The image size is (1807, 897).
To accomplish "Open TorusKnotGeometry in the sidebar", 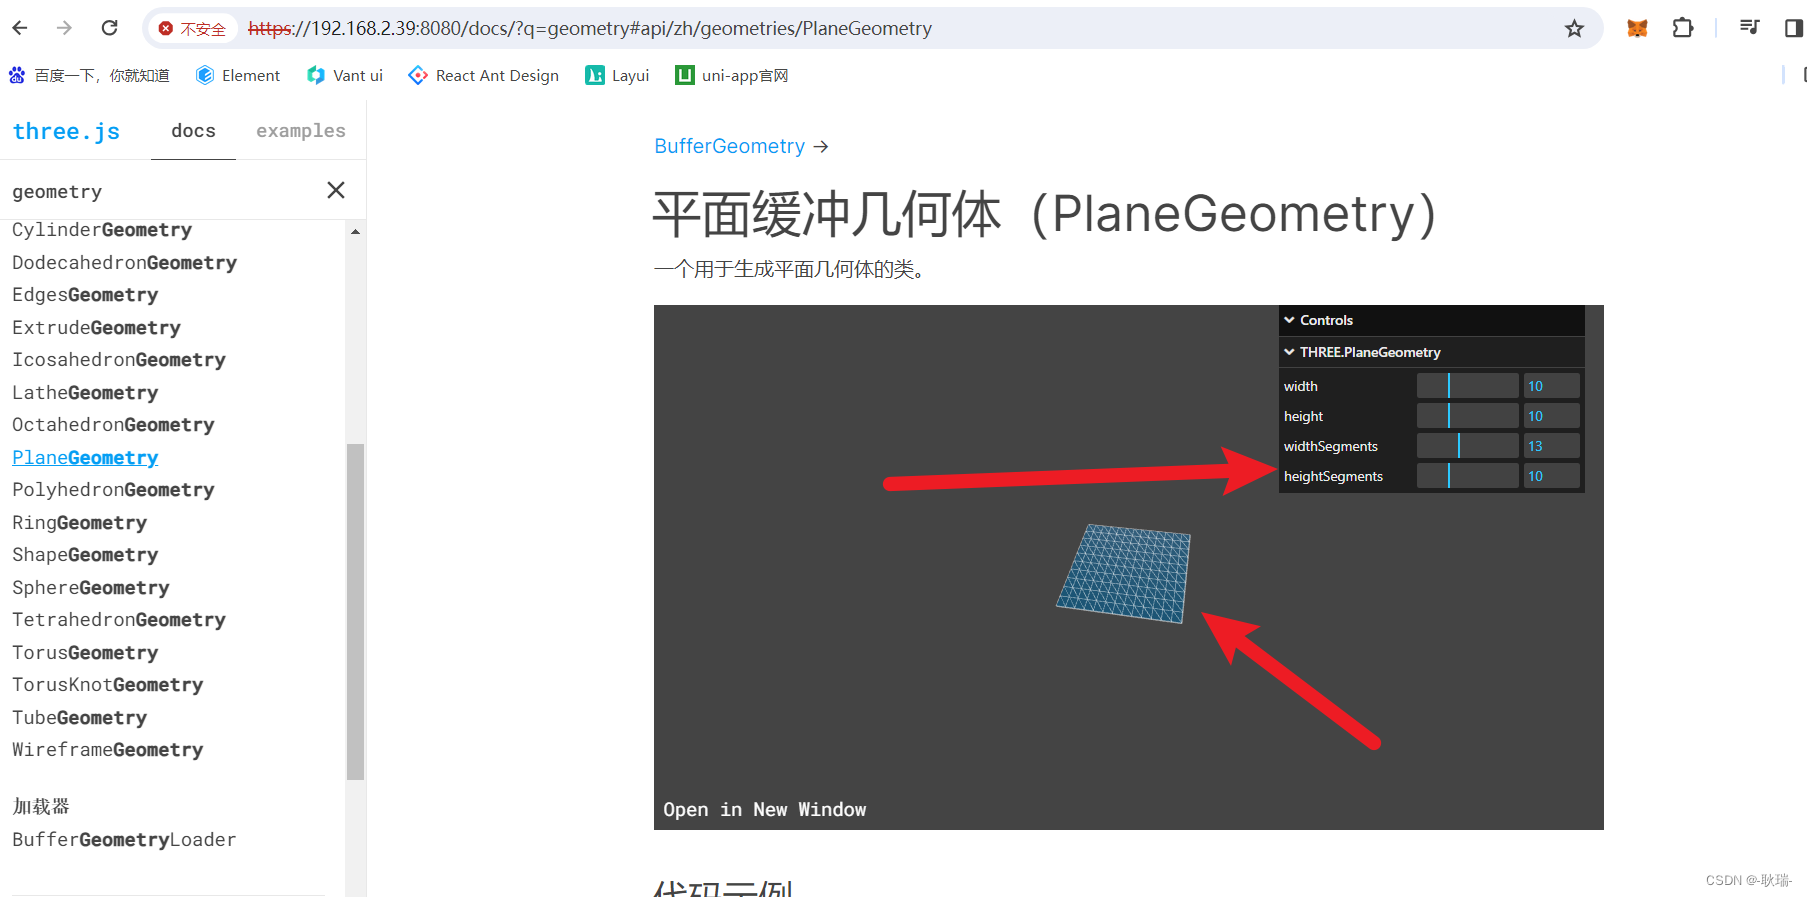I will coord(108,685).
